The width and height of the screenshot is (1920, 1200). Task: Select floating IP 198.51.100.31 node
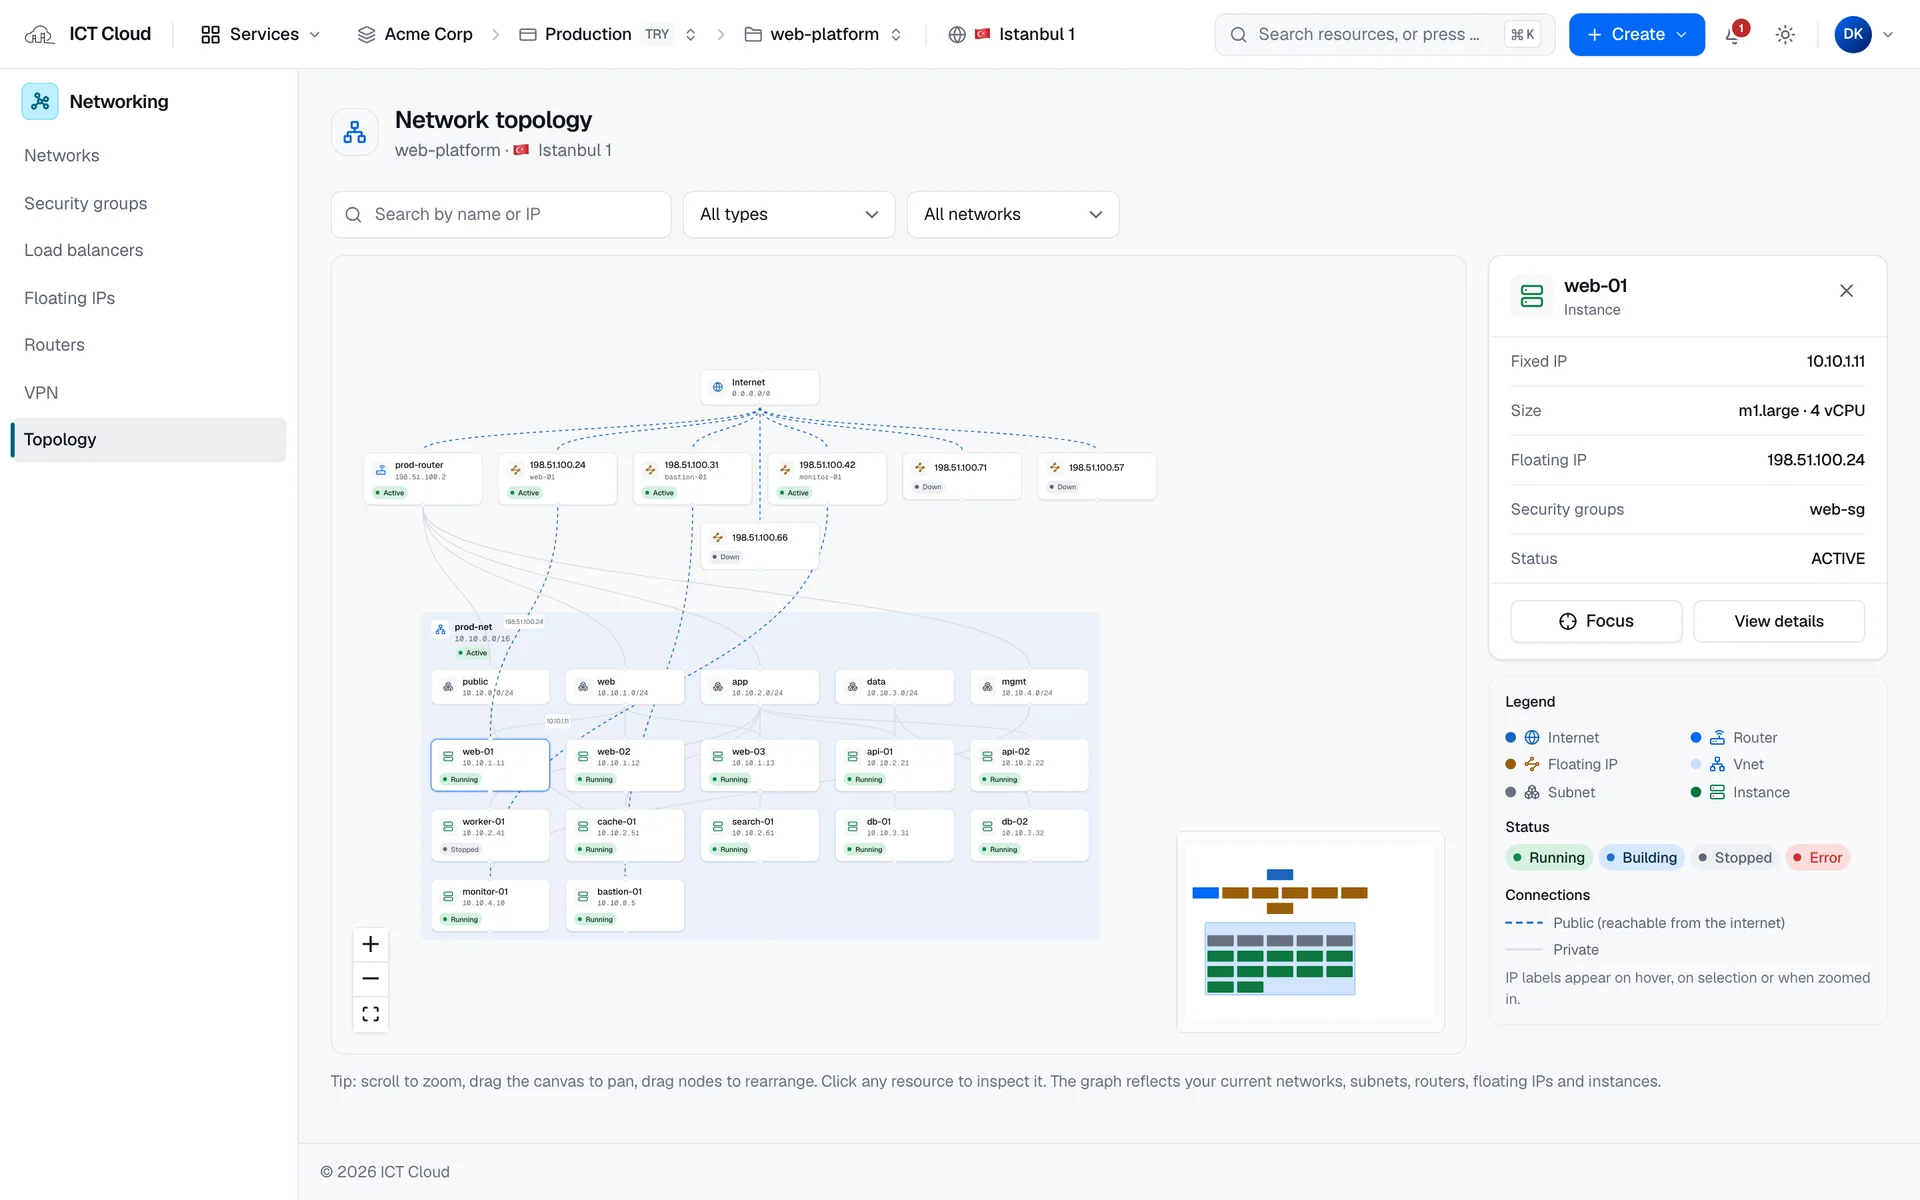[x=692, y=478]
